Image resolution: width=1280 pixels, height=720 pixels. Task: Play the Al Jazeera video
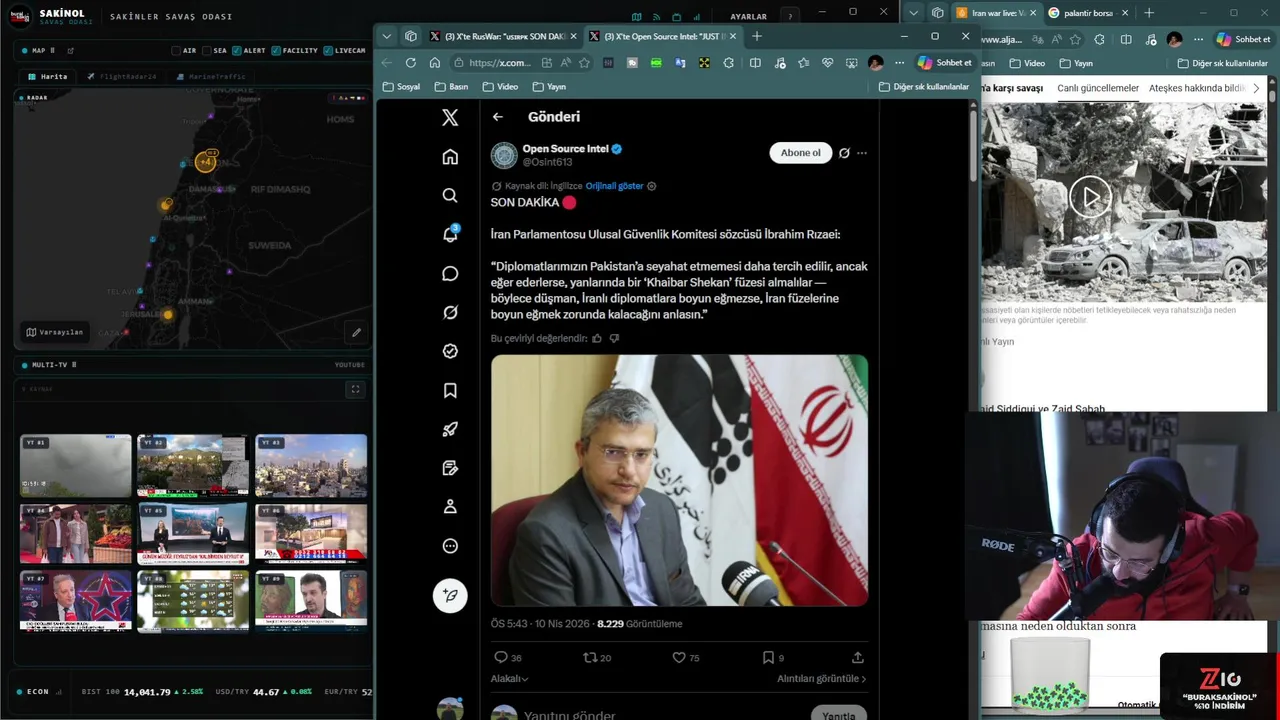[1090, 197]
